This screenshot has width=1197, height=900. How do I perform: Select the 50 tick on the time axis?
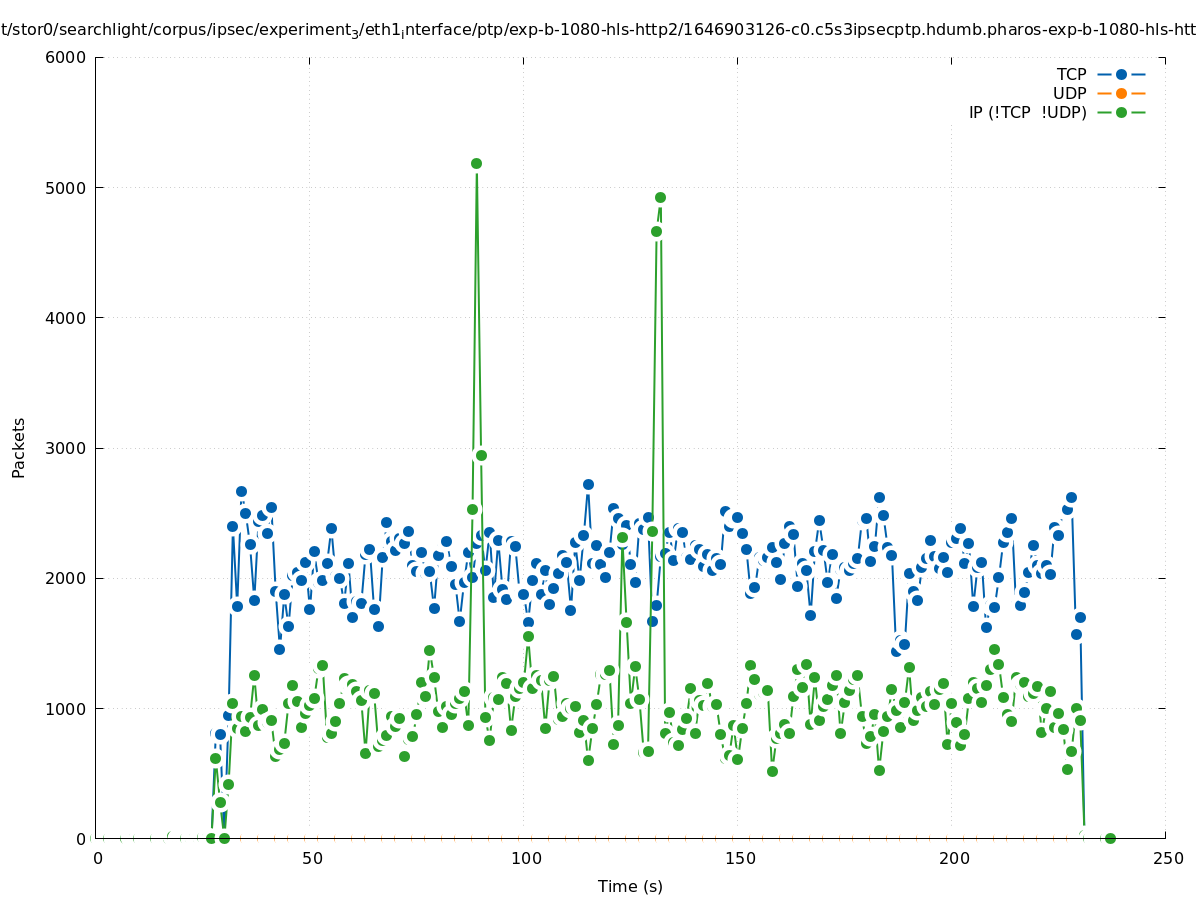click(312, 858)
